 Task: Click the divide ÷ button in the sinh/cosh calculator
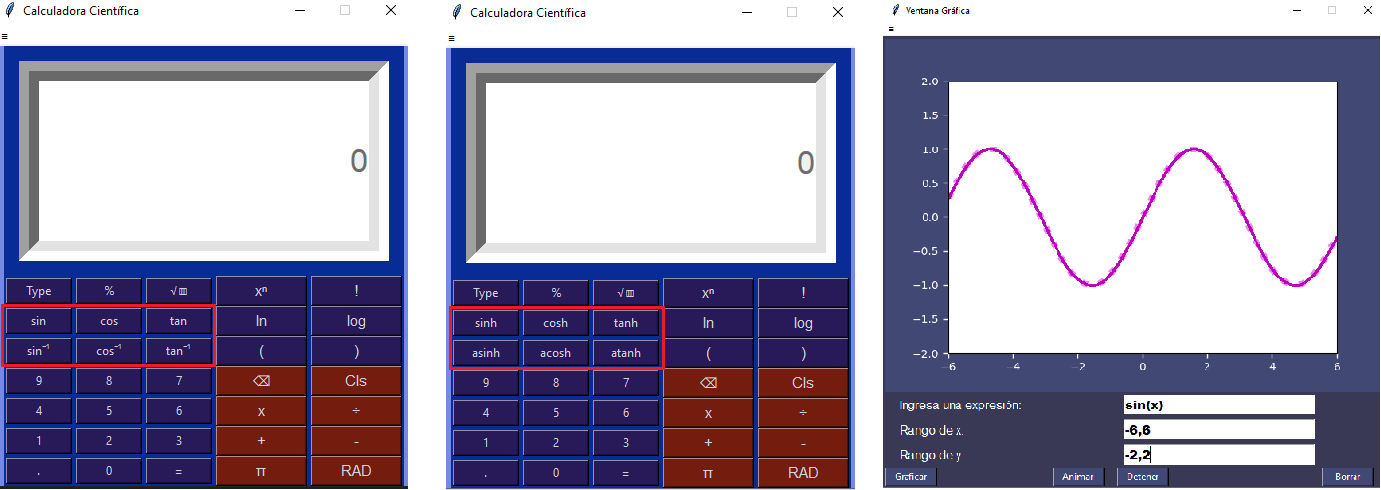803,413
